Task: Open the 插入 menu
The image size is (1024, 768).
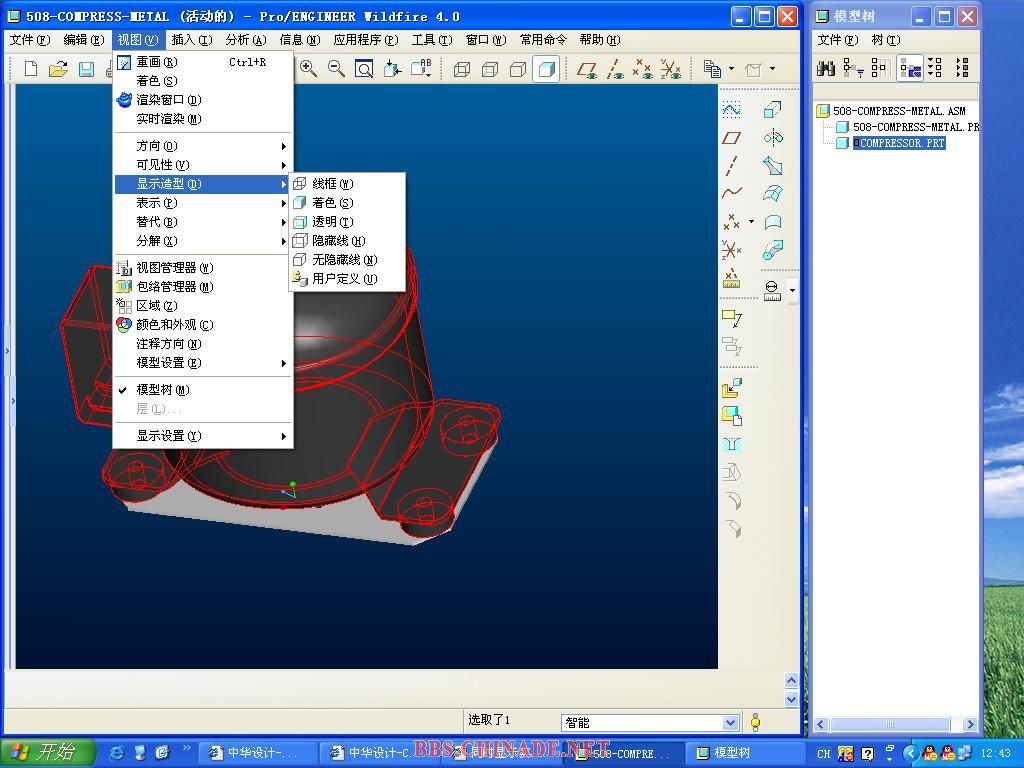Action: 192,40
